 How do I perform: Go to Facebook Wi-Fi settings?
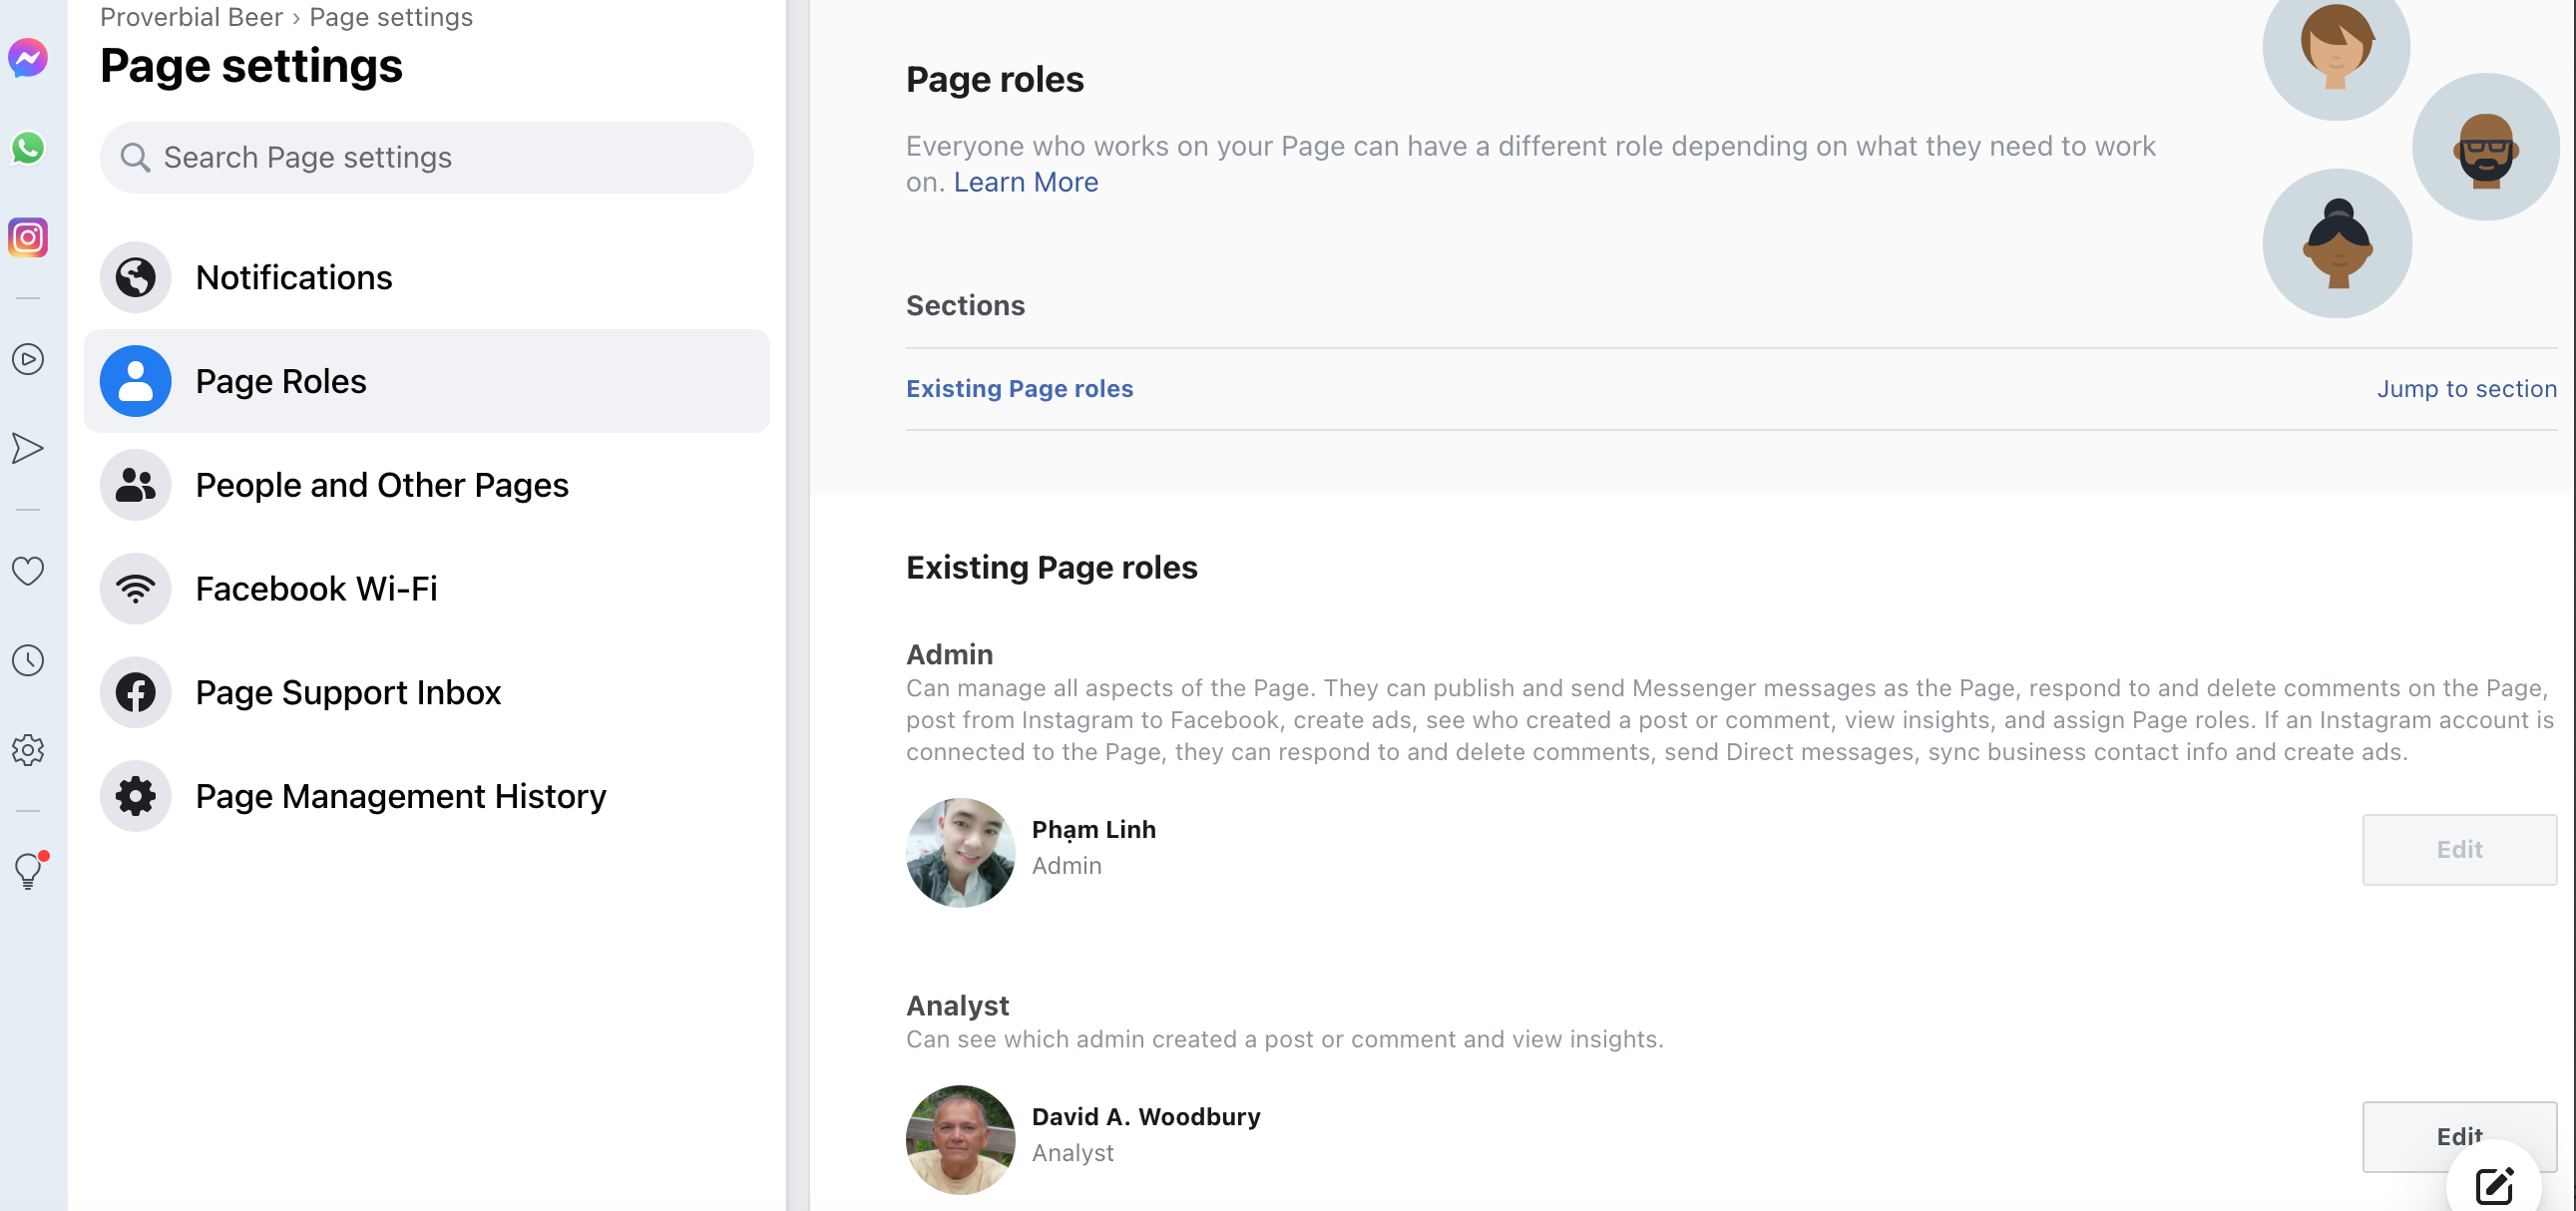[x=316, y=589]
